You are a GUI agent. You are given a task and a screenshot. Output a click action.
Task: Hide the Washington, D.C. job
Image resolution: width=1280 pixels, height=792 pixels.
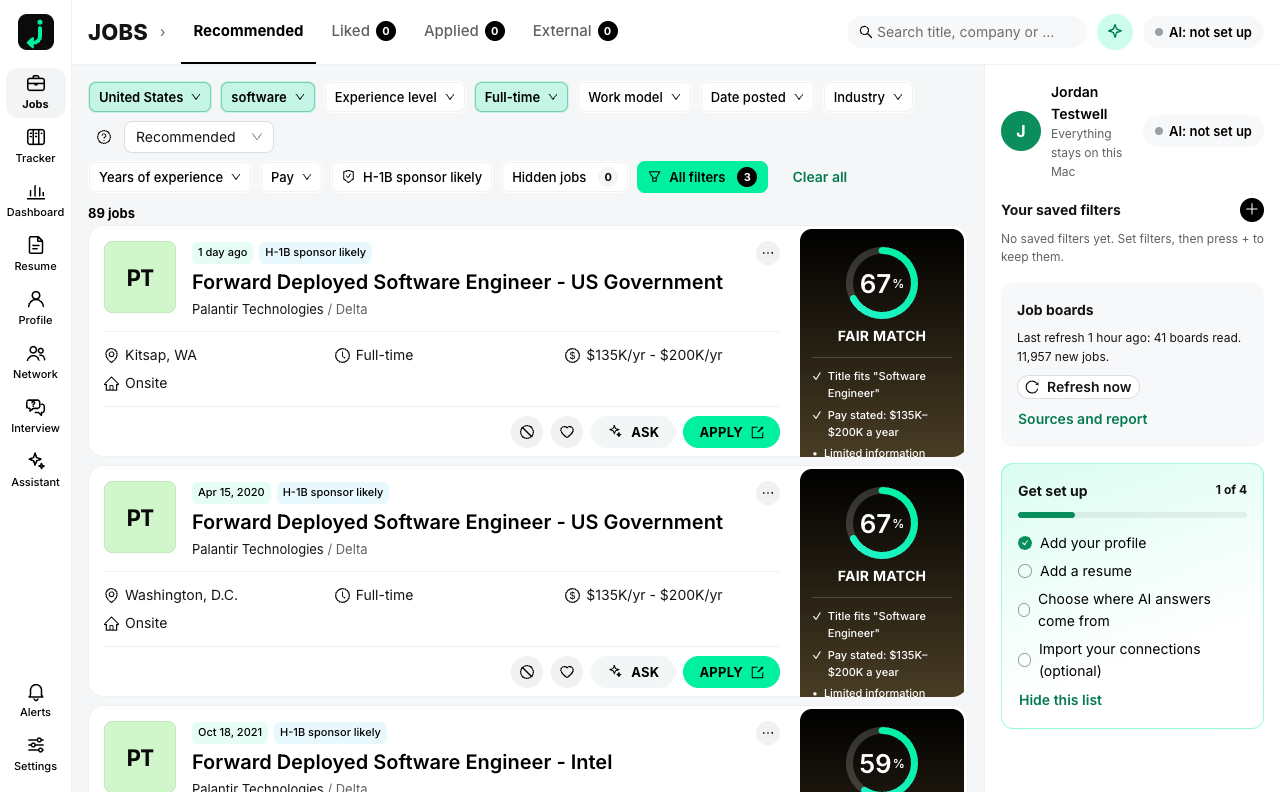[x=527, y=672]
